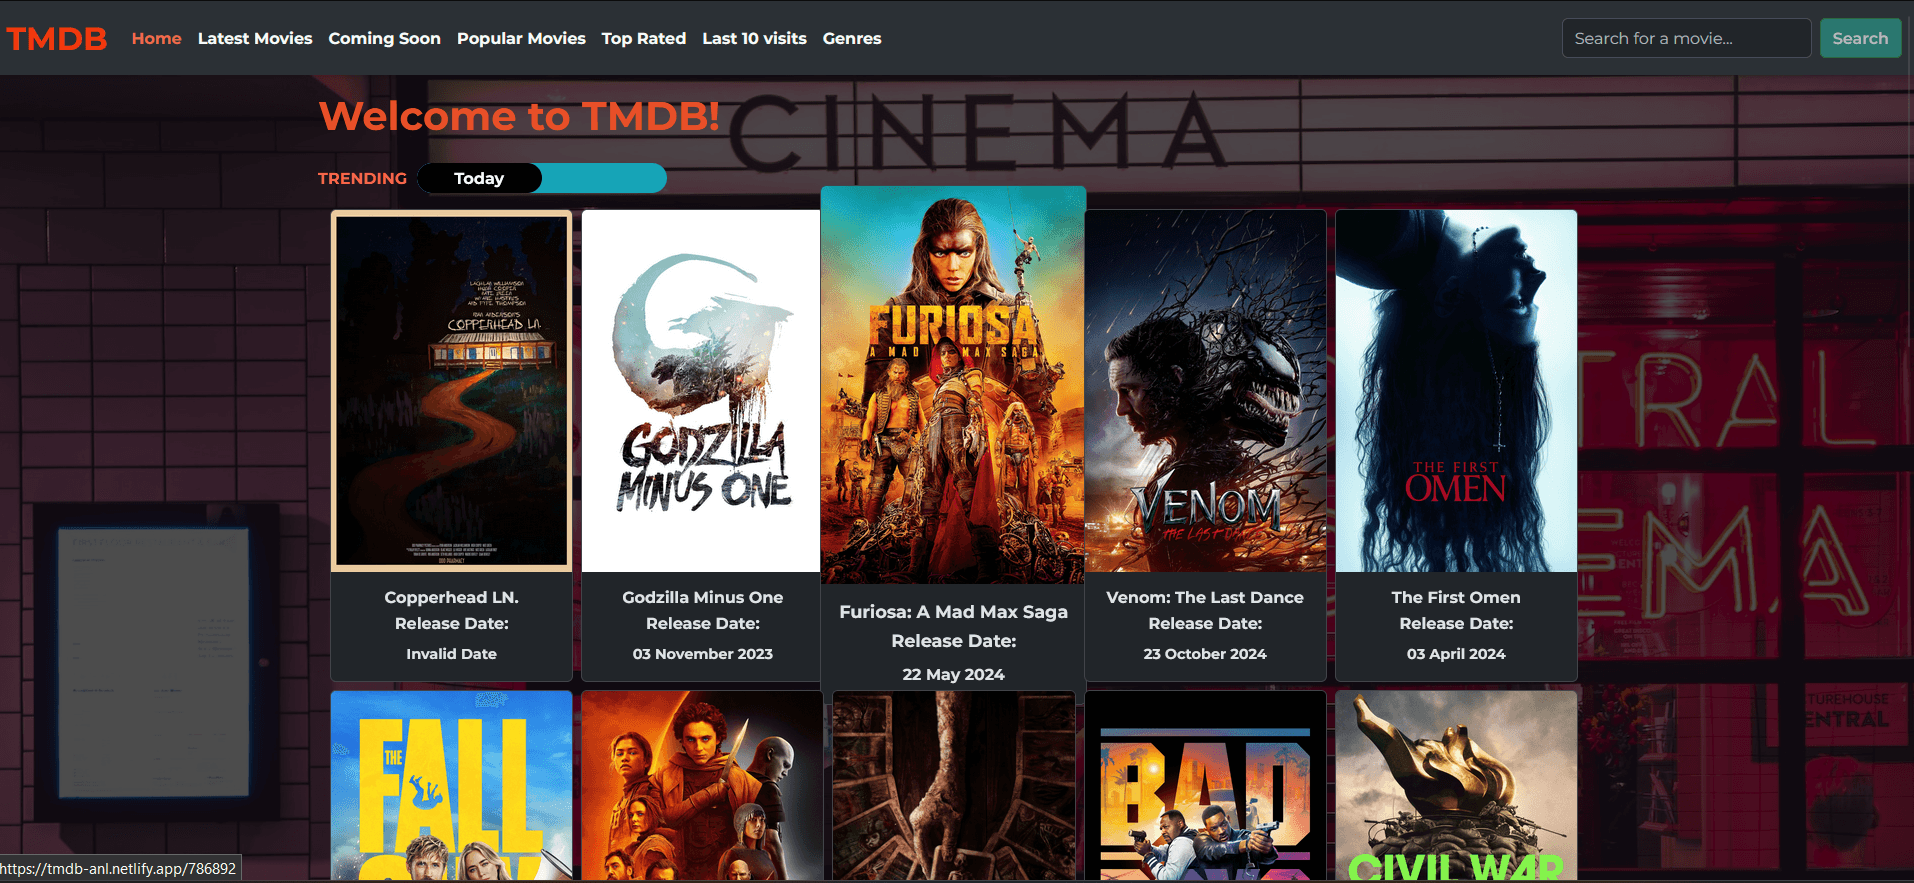This screenshot has height=883, width=1914.
Task: Click Venom: The Last Dance title
Action: tap(1205, 597)
